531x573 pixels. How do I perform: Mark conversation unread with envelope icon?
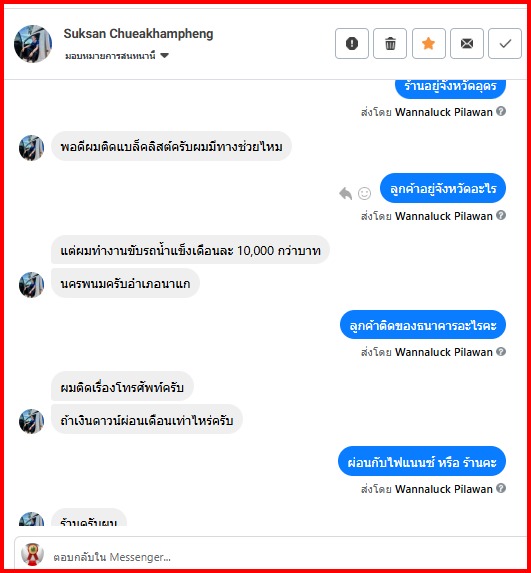pos(467,43)
